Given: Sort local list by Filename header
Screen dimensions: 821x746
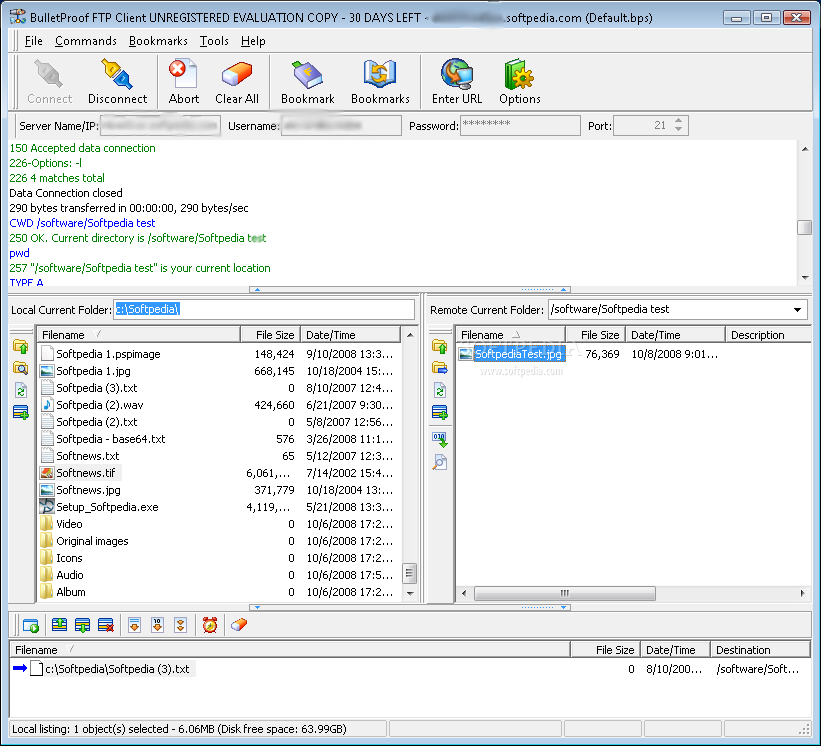Looking at the screenshot, I should [138, 335].
